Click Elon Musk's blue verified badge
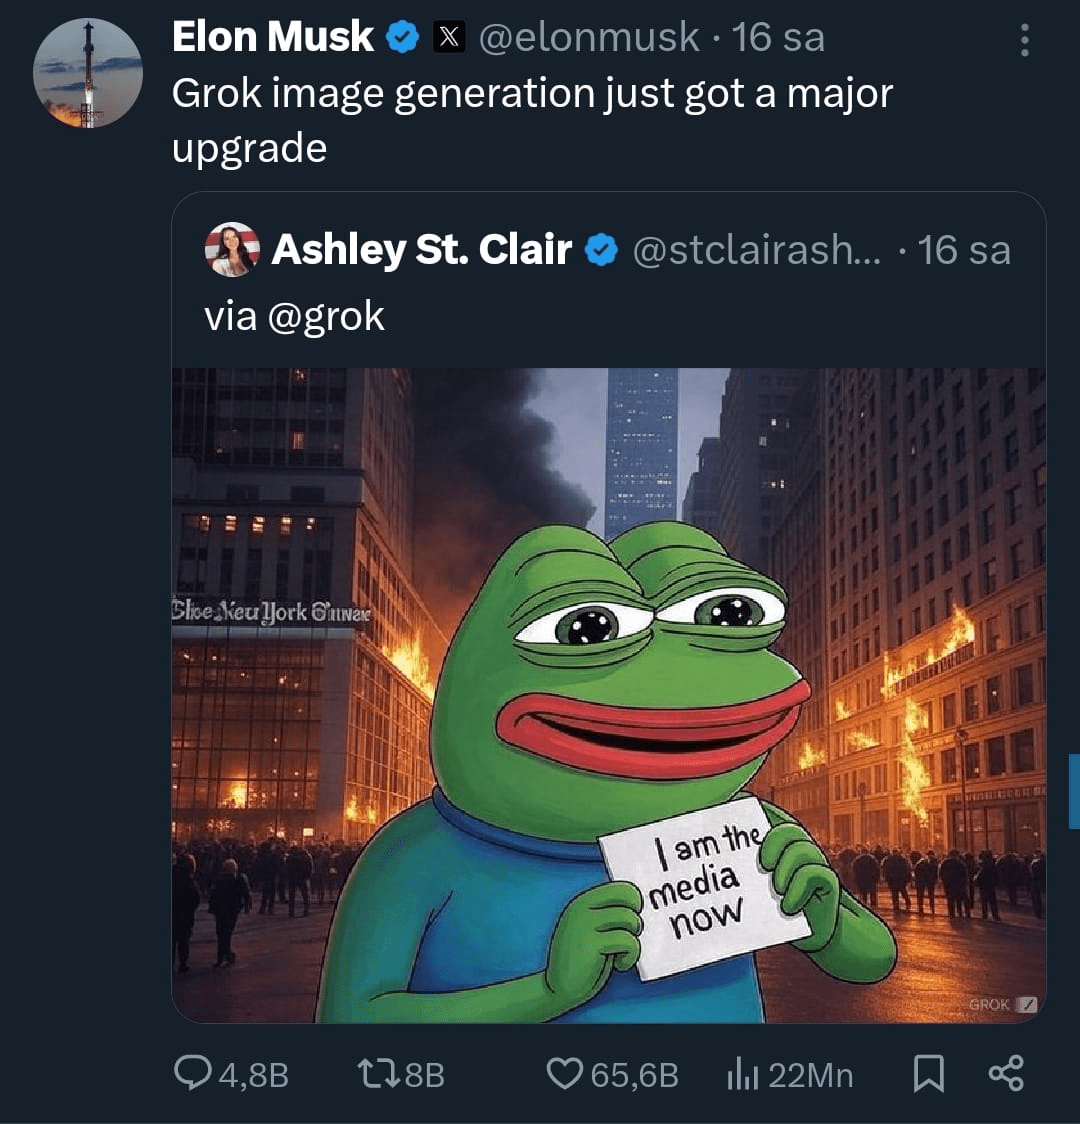1080x1124 pixels. [x=402, y=38]
